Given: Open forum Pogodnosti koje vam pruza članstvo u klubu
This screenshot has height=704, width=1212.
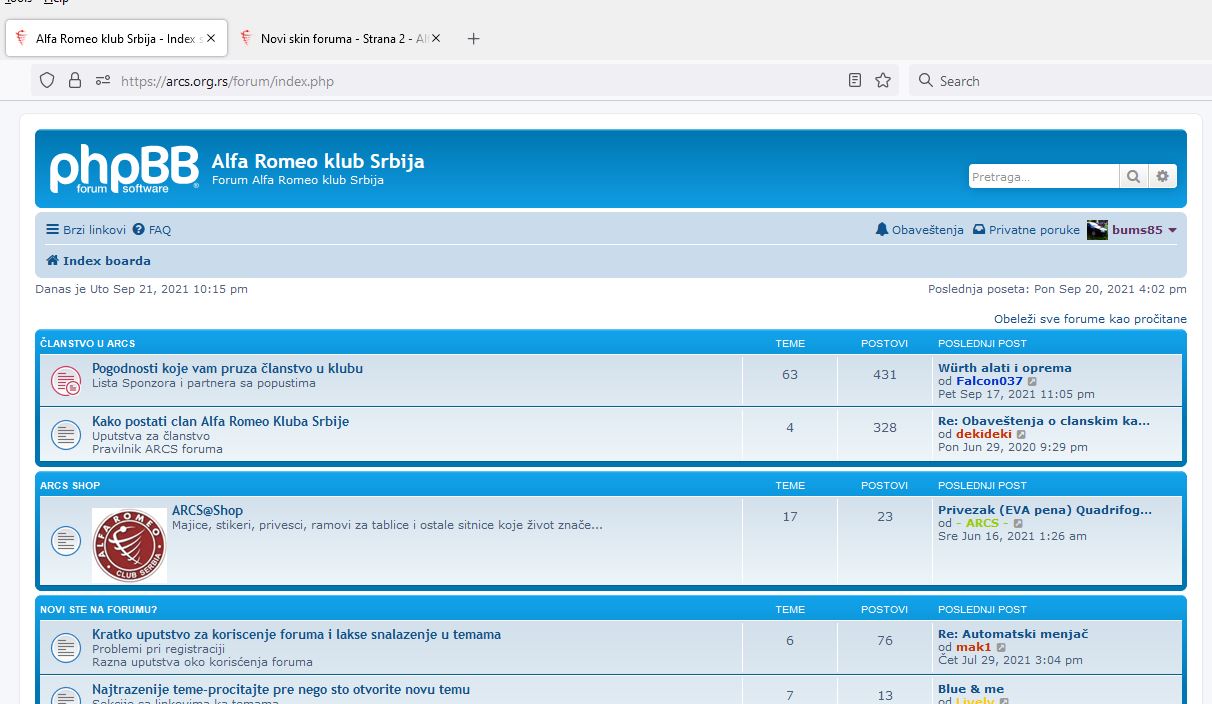Looking at the screenshot, I should click(227, 368).
